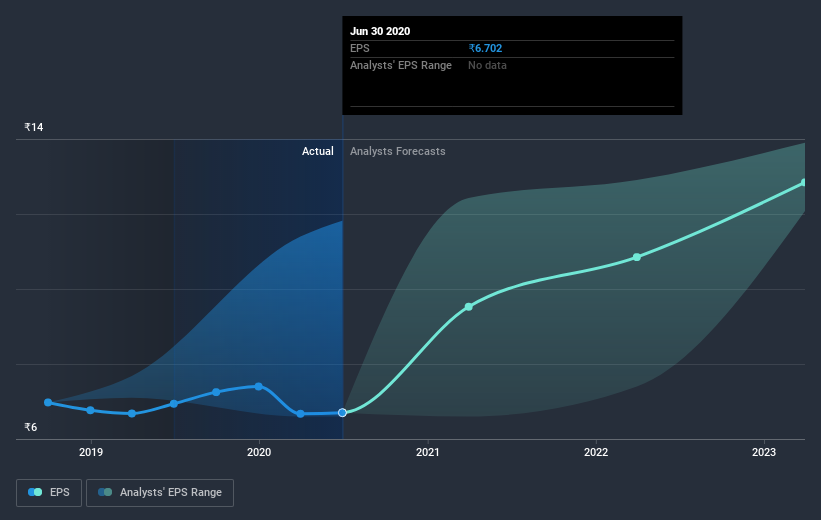Select the last forecast point in 2023
Viewport: 821px width, 520px height.
click(x=804, y=182)
